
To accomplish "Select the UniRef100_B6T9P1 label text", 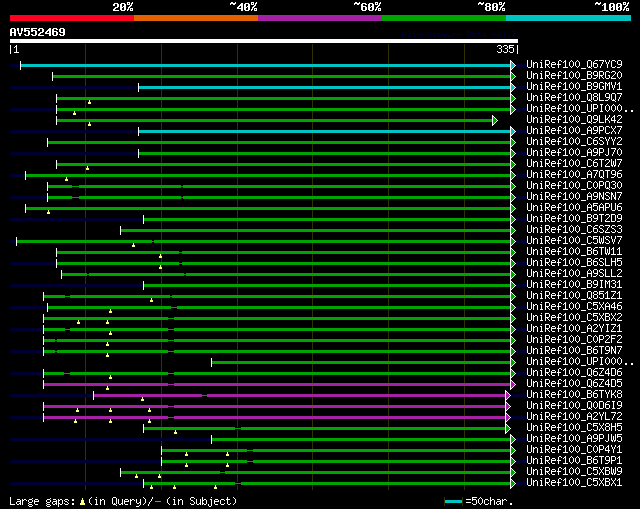I will [574, 461].
